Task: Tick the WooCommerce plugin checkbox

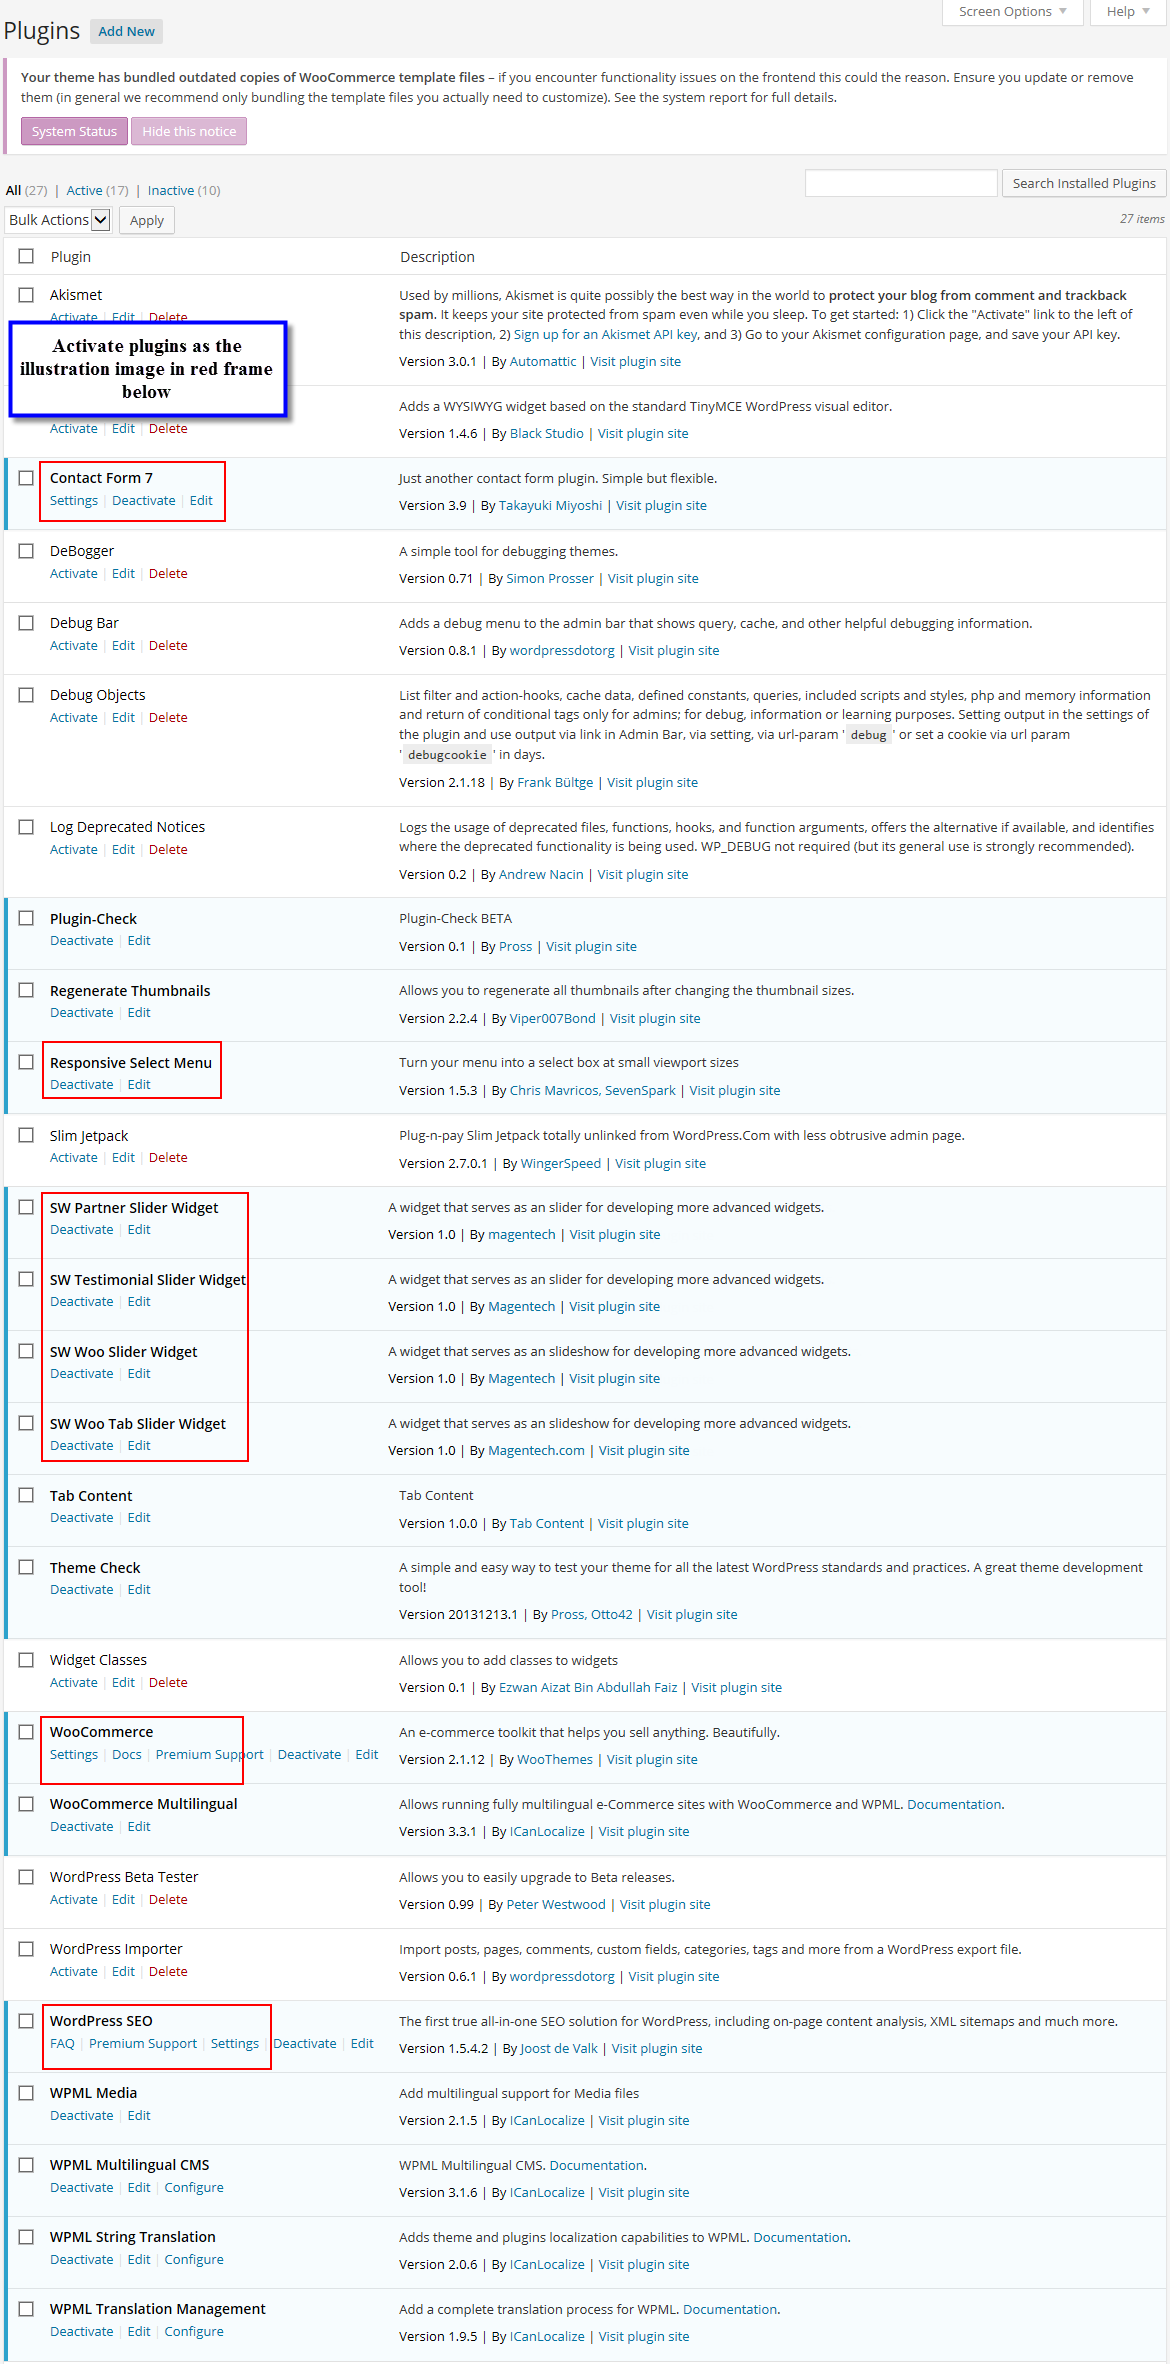Action: pyautogui.click(x=26, y=1732)
